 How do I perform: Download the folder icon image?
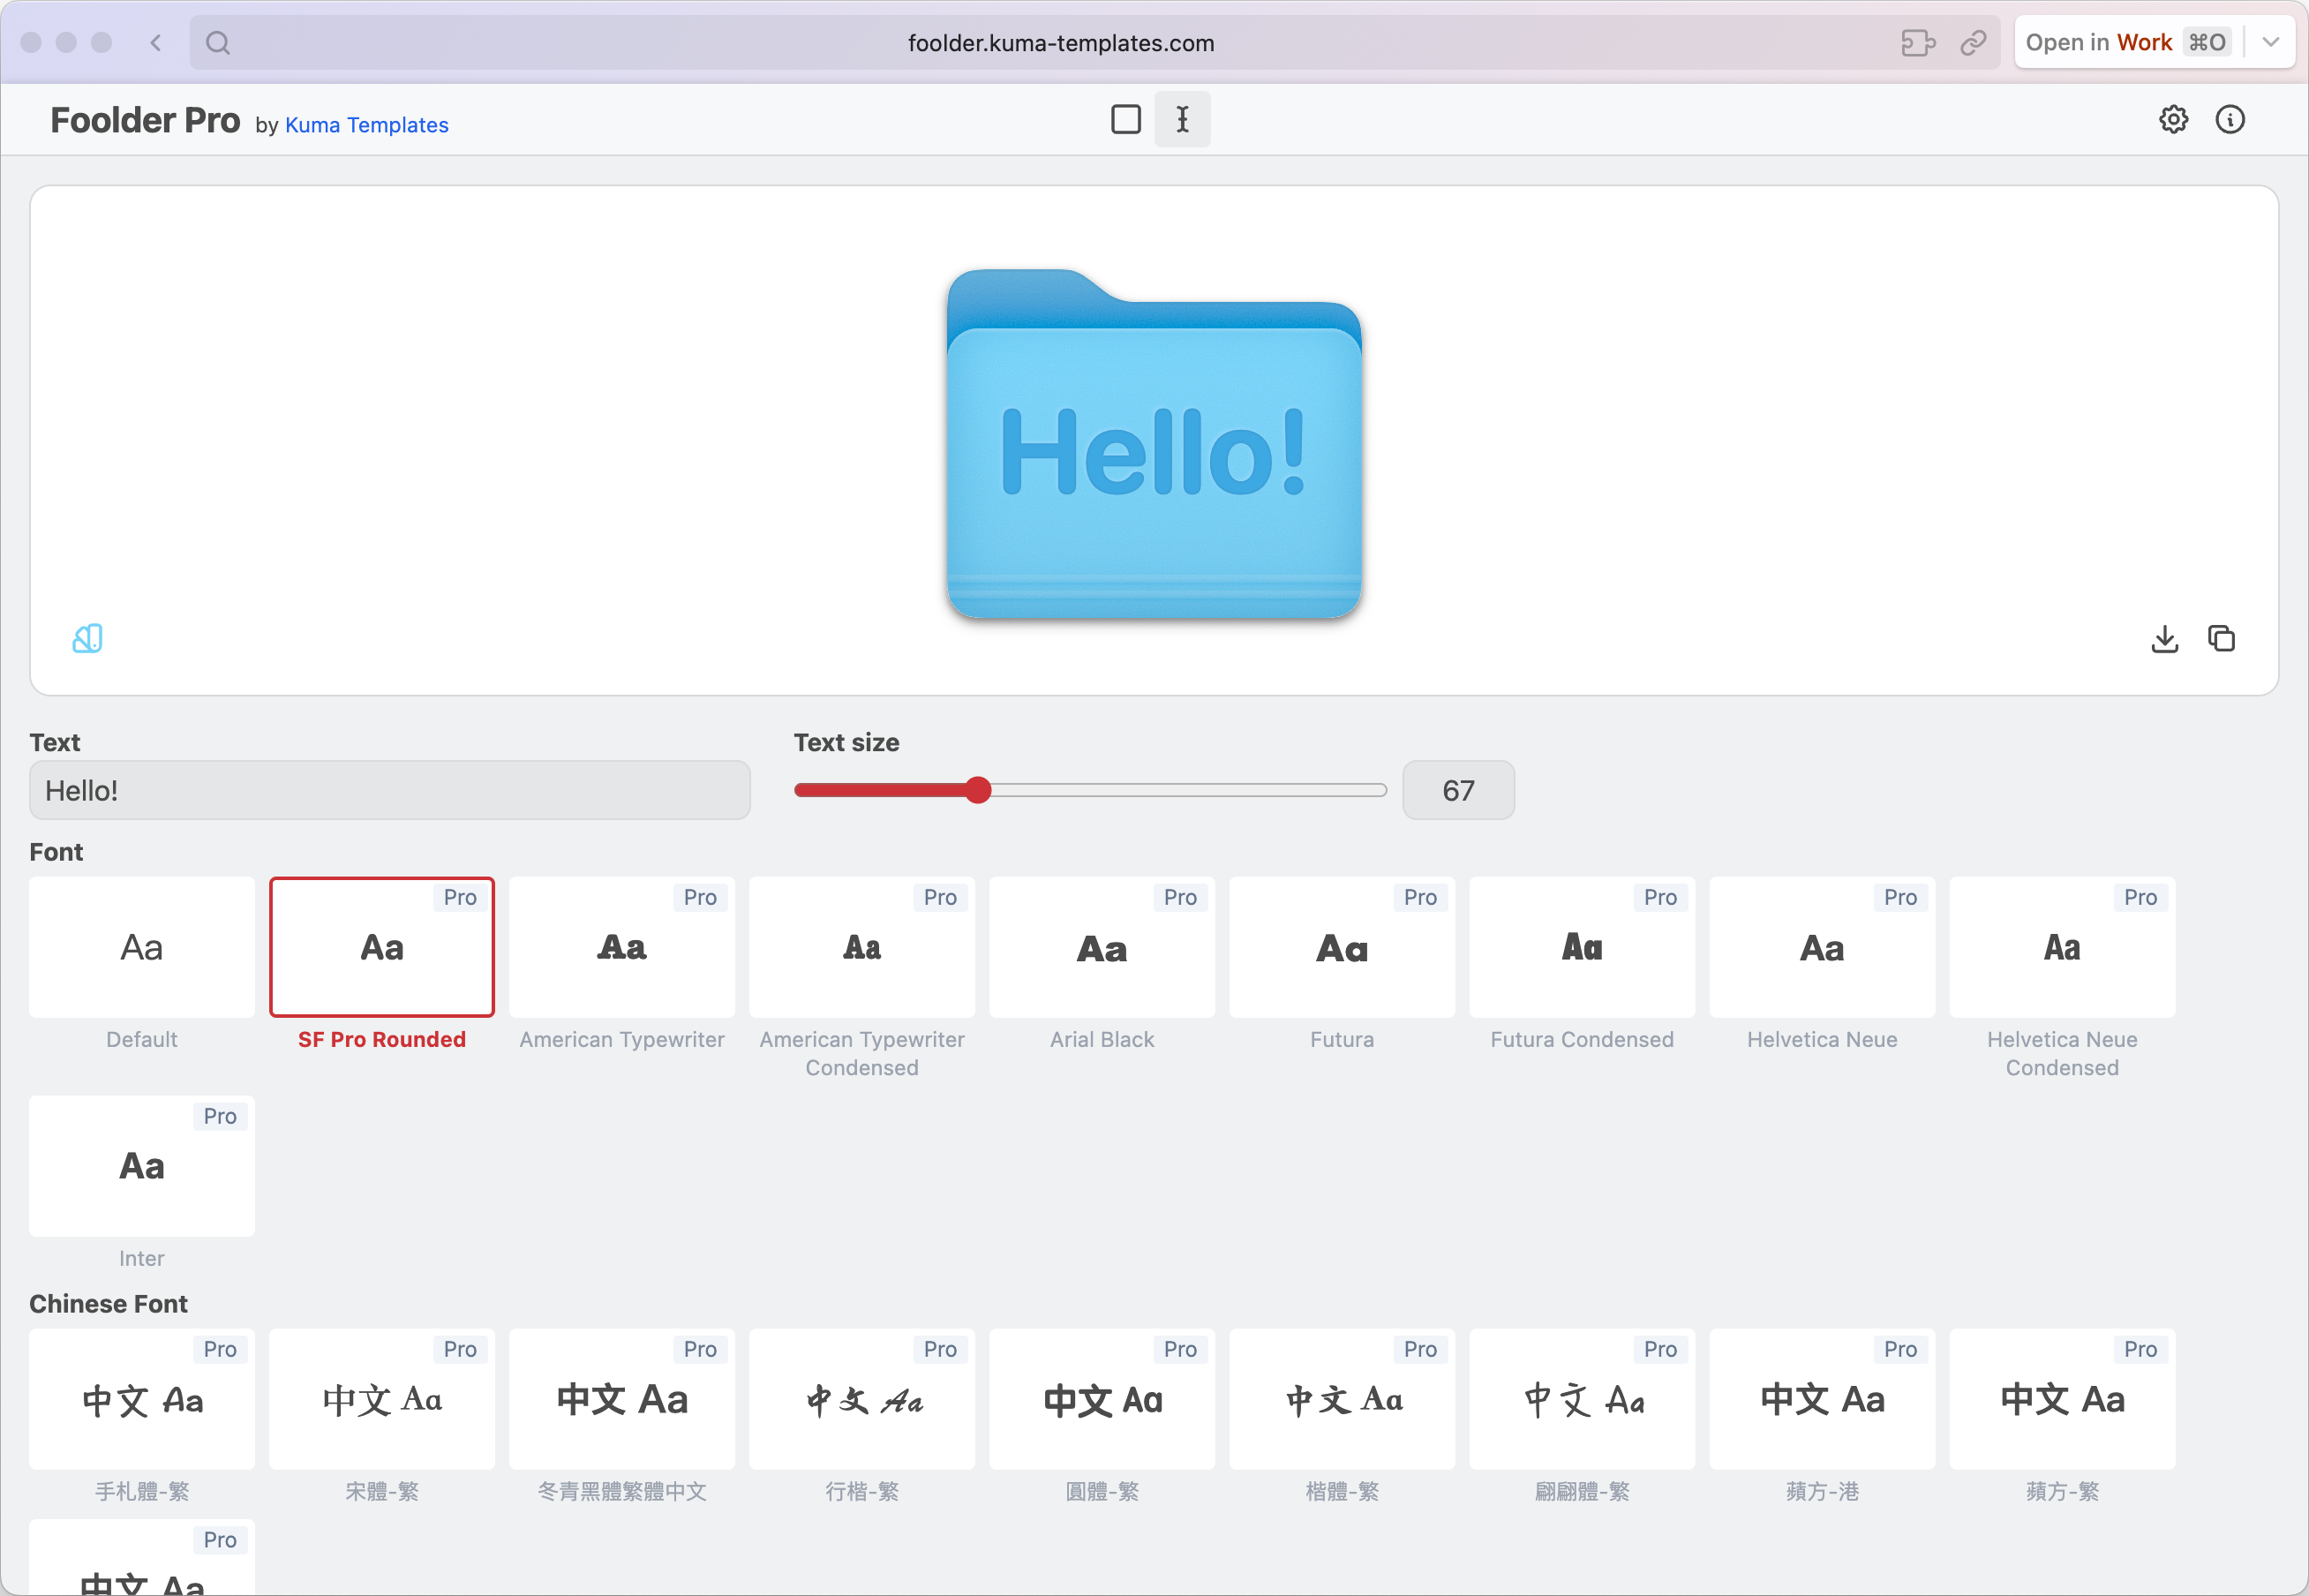tap(2165, 638)
